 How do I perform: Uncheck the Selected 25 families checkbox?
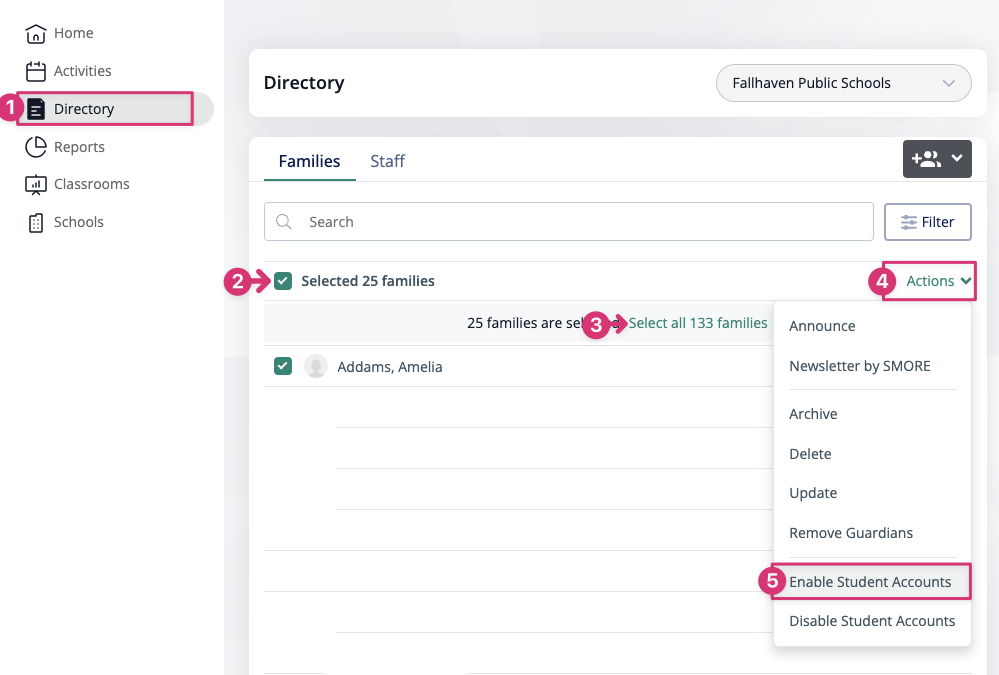[283, 281]
